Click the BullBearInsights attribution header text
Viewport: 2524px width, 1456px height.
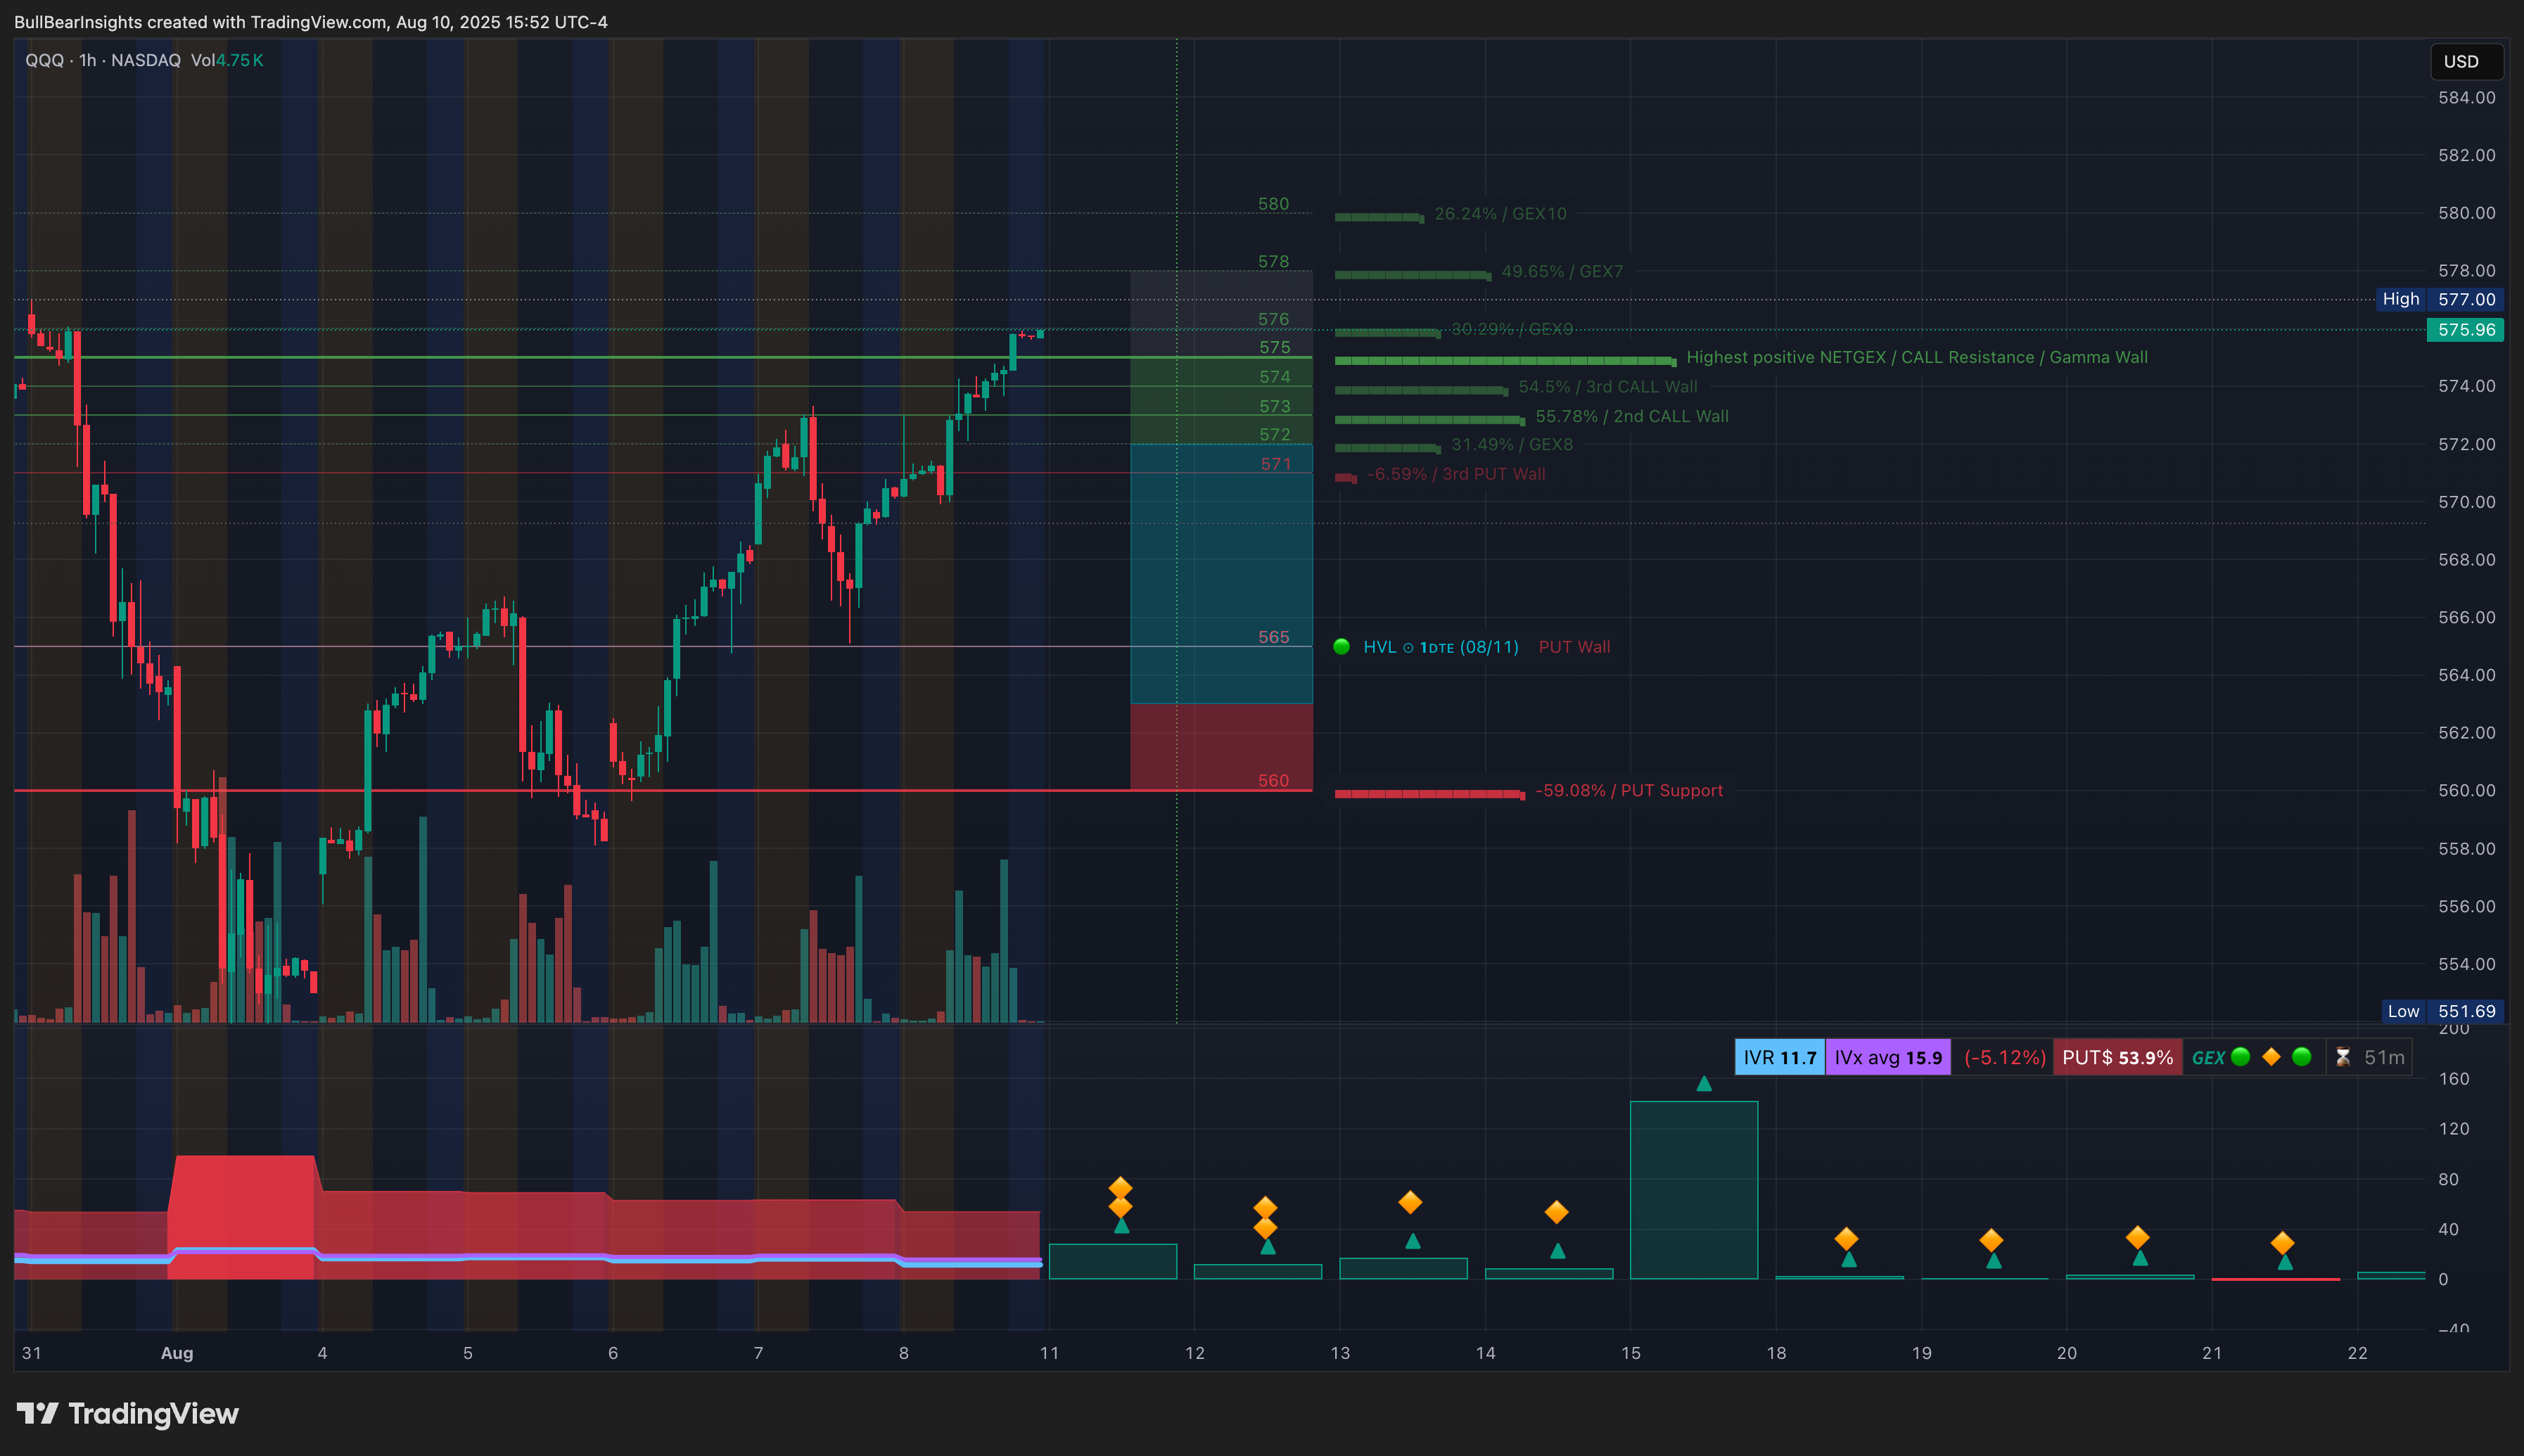click(311, 22)
